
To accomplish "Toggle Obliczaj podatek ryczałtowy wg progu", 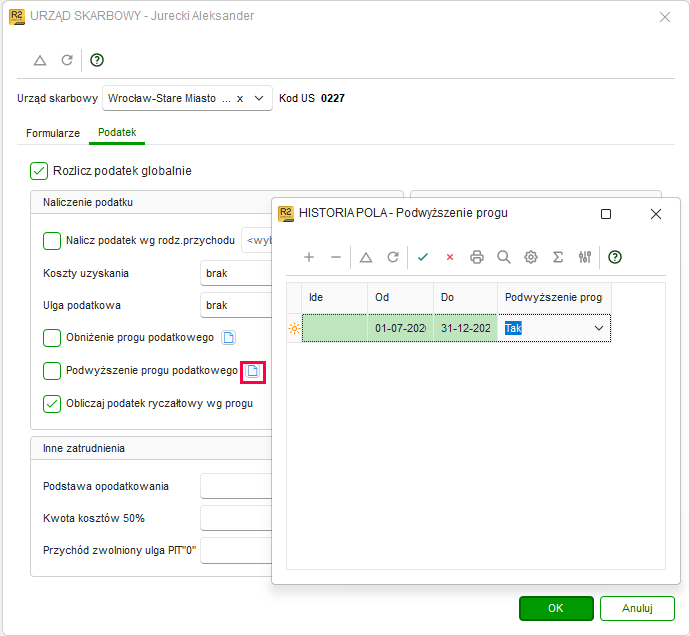I will 52,404.
